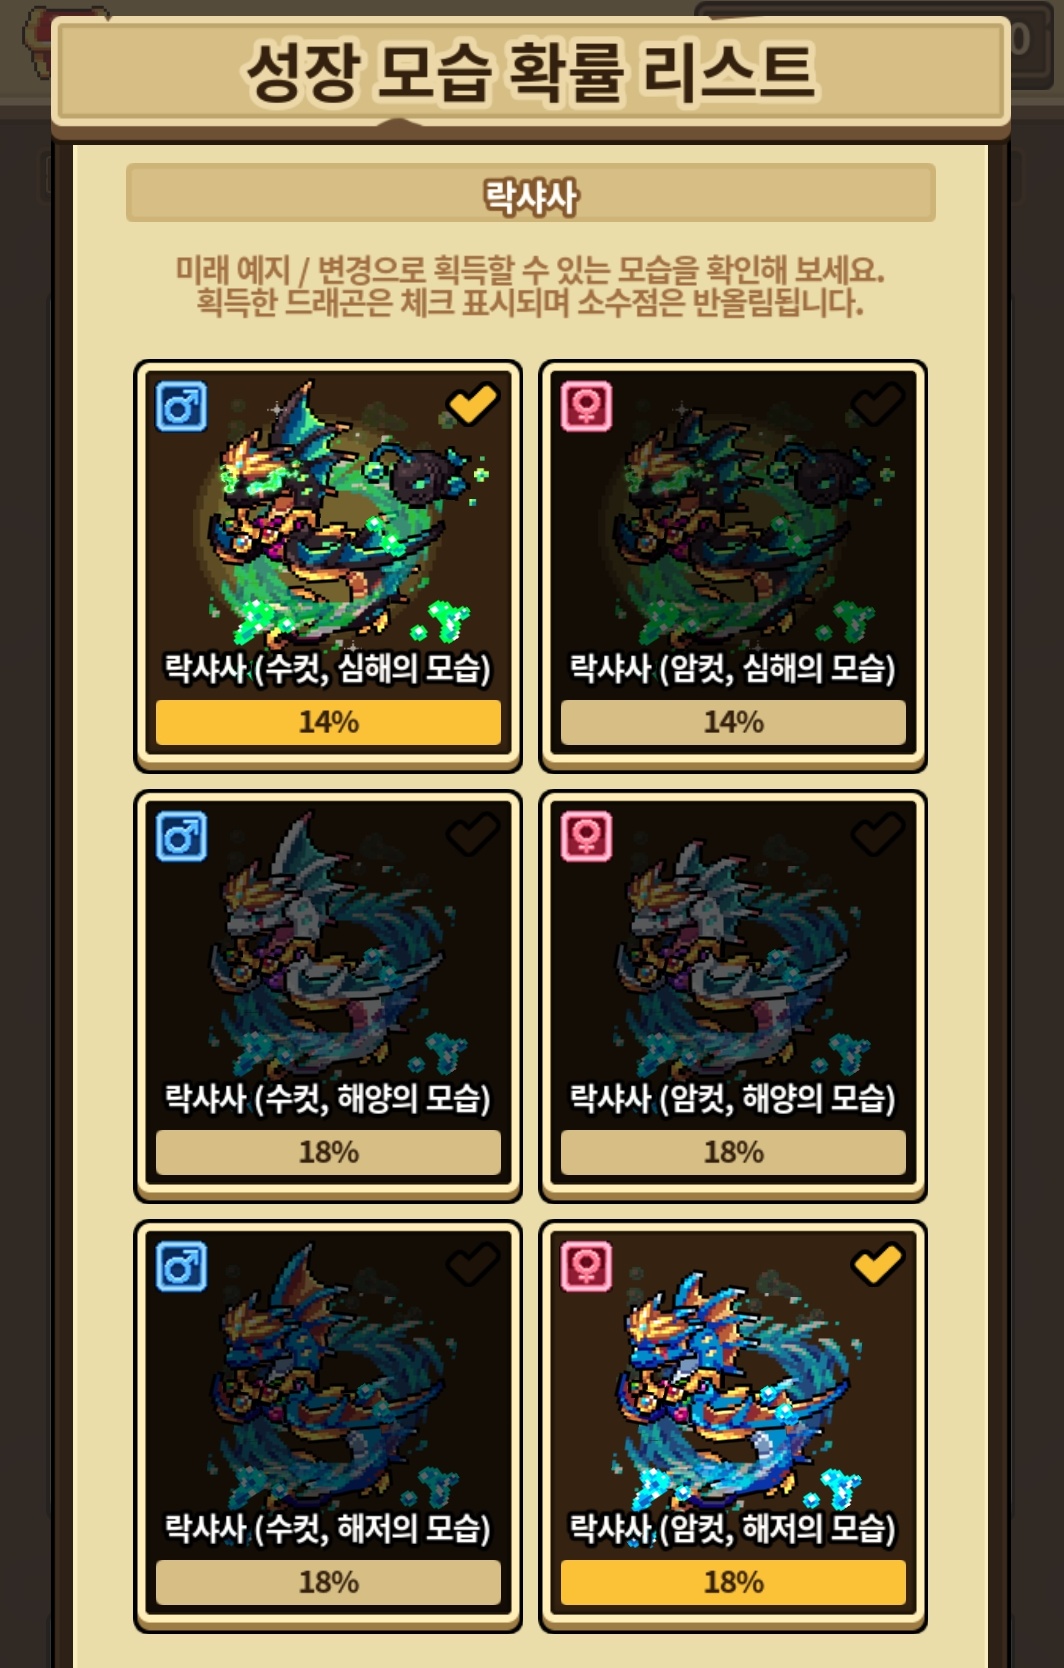Click the dim checkmark on 암컷 심해의 모습
The image size is (1064, 1668).
(877, 404)
